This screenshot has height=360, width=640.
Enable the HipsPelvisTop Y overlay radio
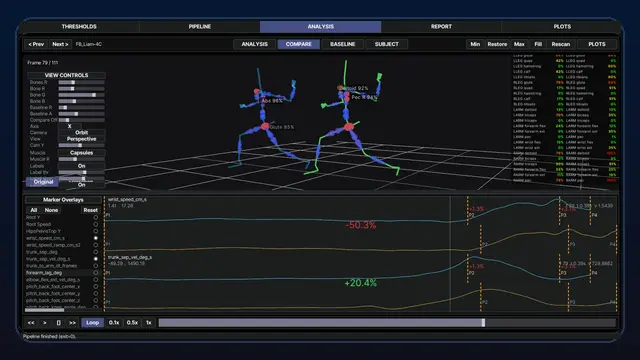coord(96,231)
